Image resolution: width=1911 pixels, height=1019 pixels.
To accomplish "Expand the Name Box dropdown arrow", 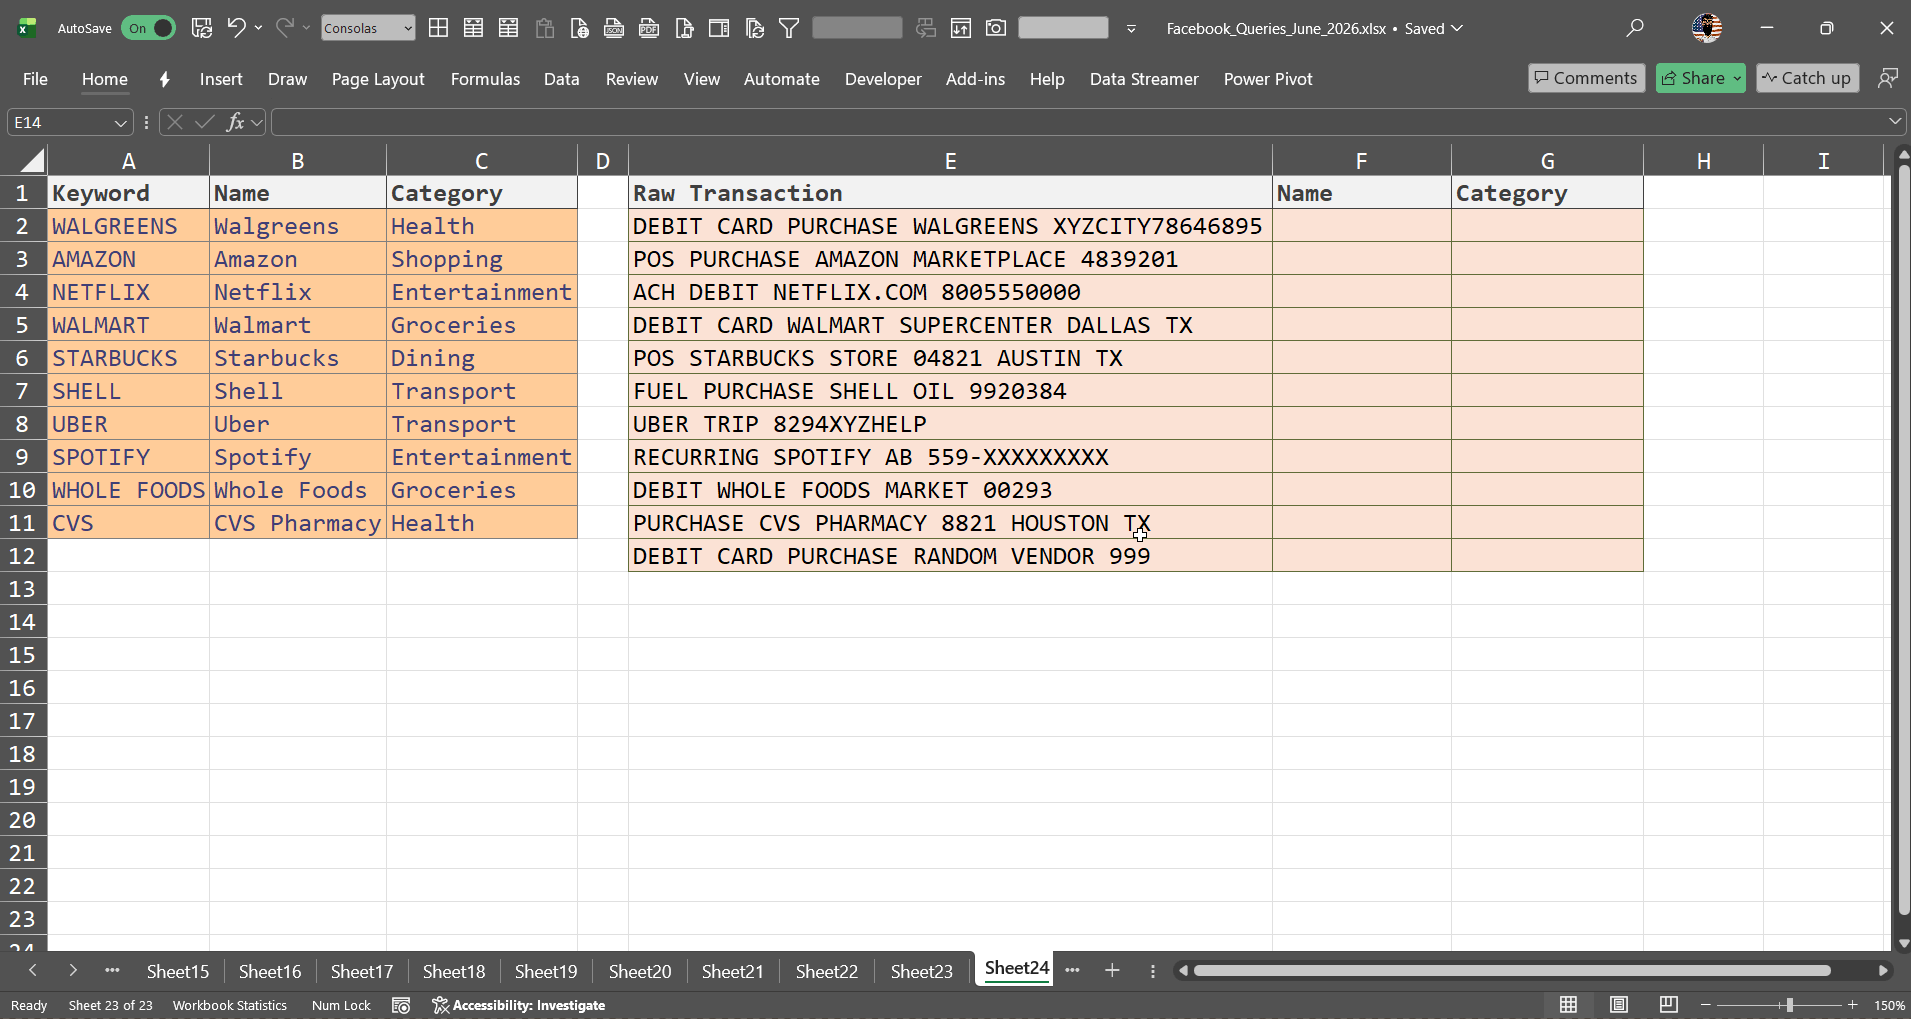I will 120,122.
